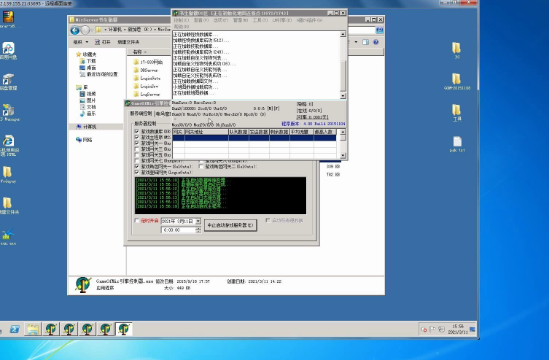Open the folder Explorer icon in taskbar

[33, 329]
